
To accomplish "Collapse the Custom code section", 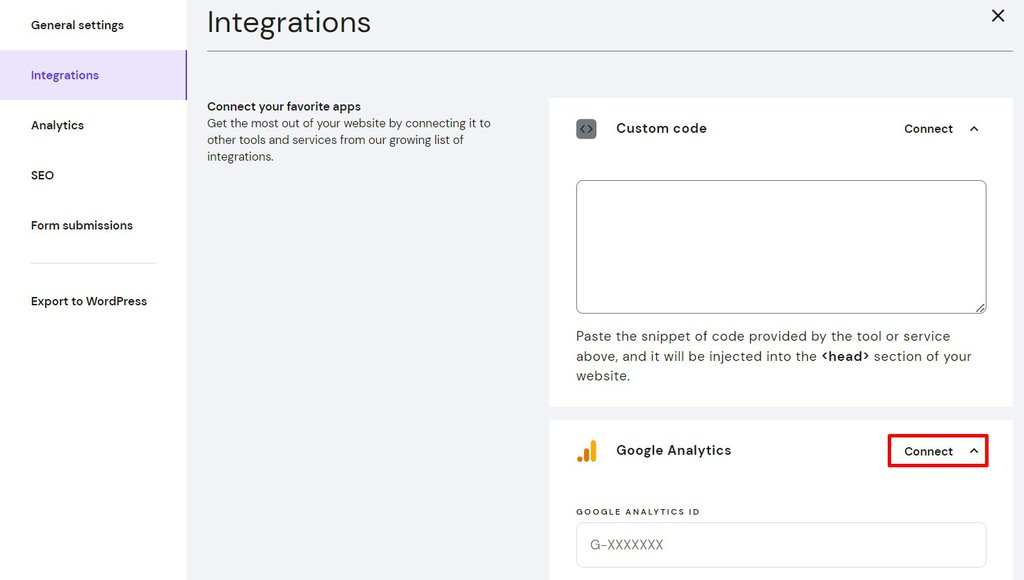I will tap(973, 128).
